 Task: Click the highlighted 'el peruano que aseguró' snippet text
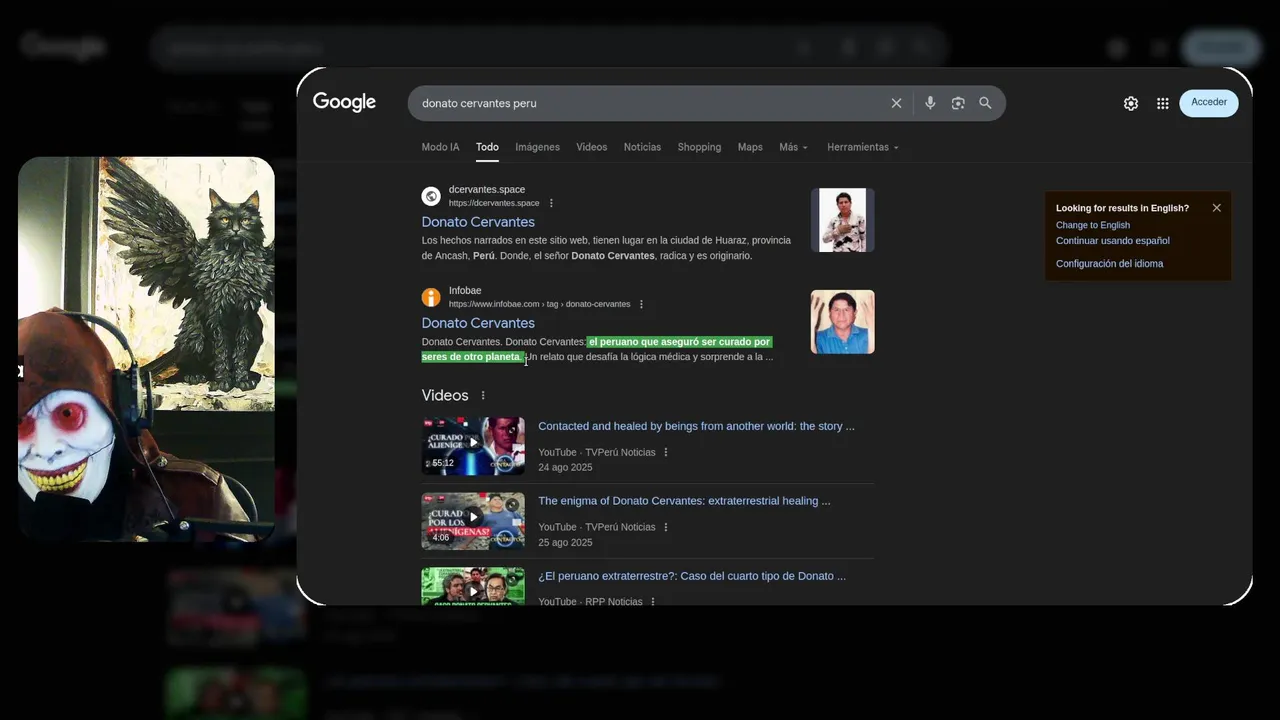(x=597, y=349)
